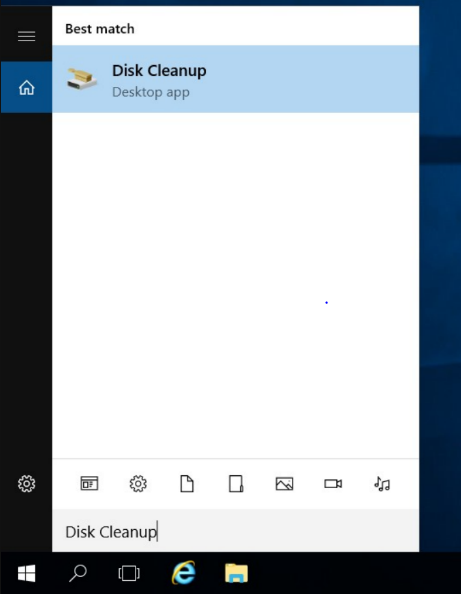
Task: Filter results by Videos camera icon
Action: [333, 484]
